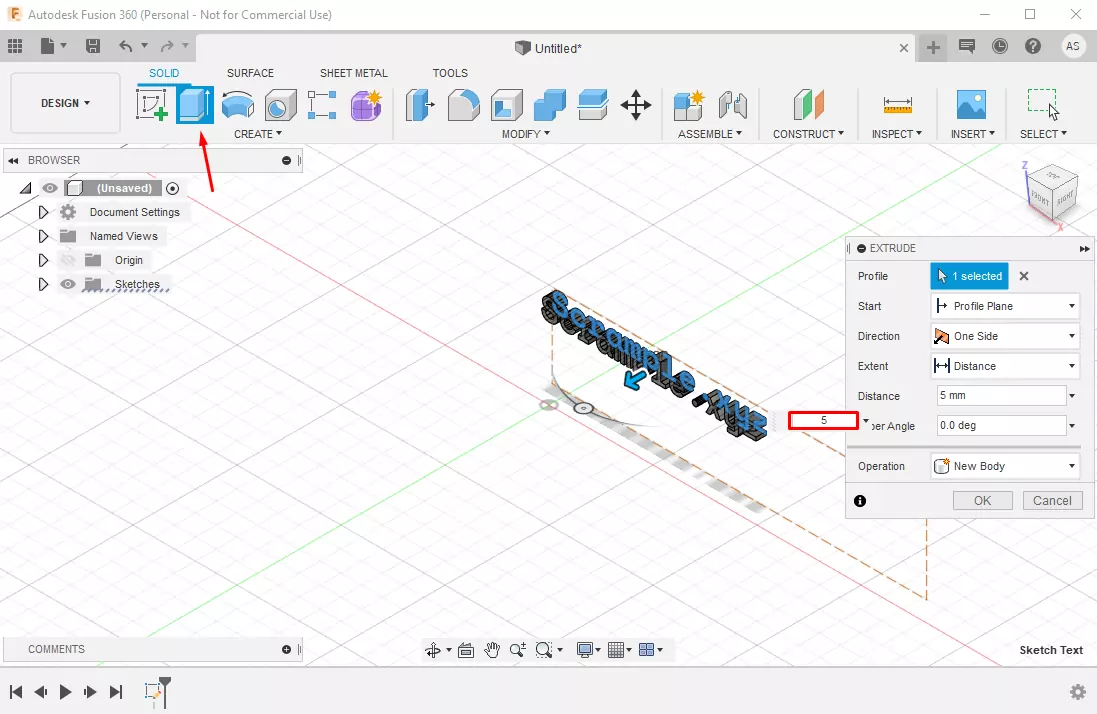
Task: Jump to the timeline beginning
Action: (16, 692)
